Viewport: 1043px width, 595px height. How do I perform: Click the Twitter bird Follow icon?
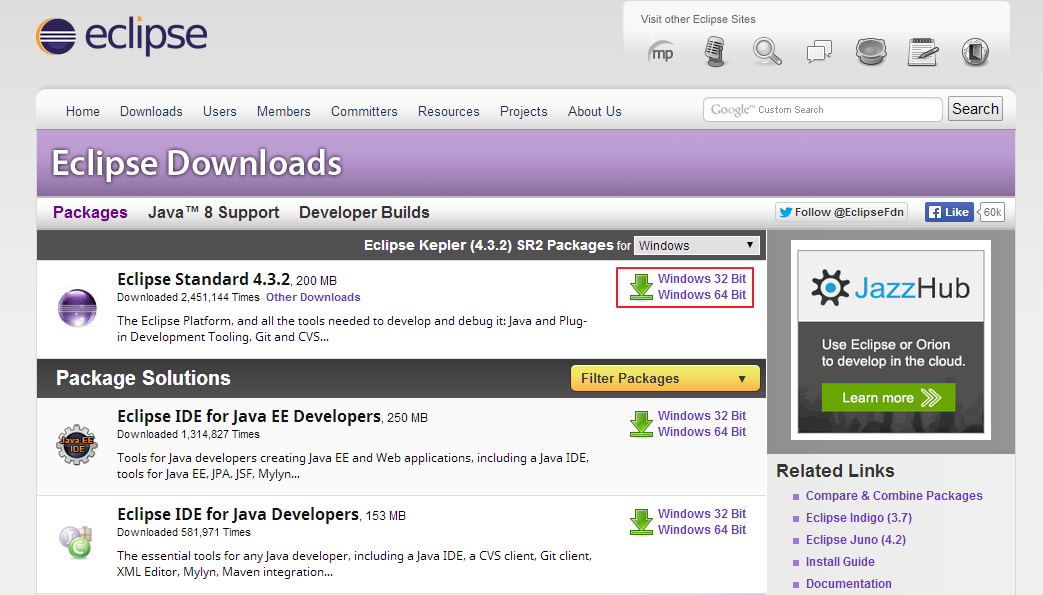(x=786, y=212)
